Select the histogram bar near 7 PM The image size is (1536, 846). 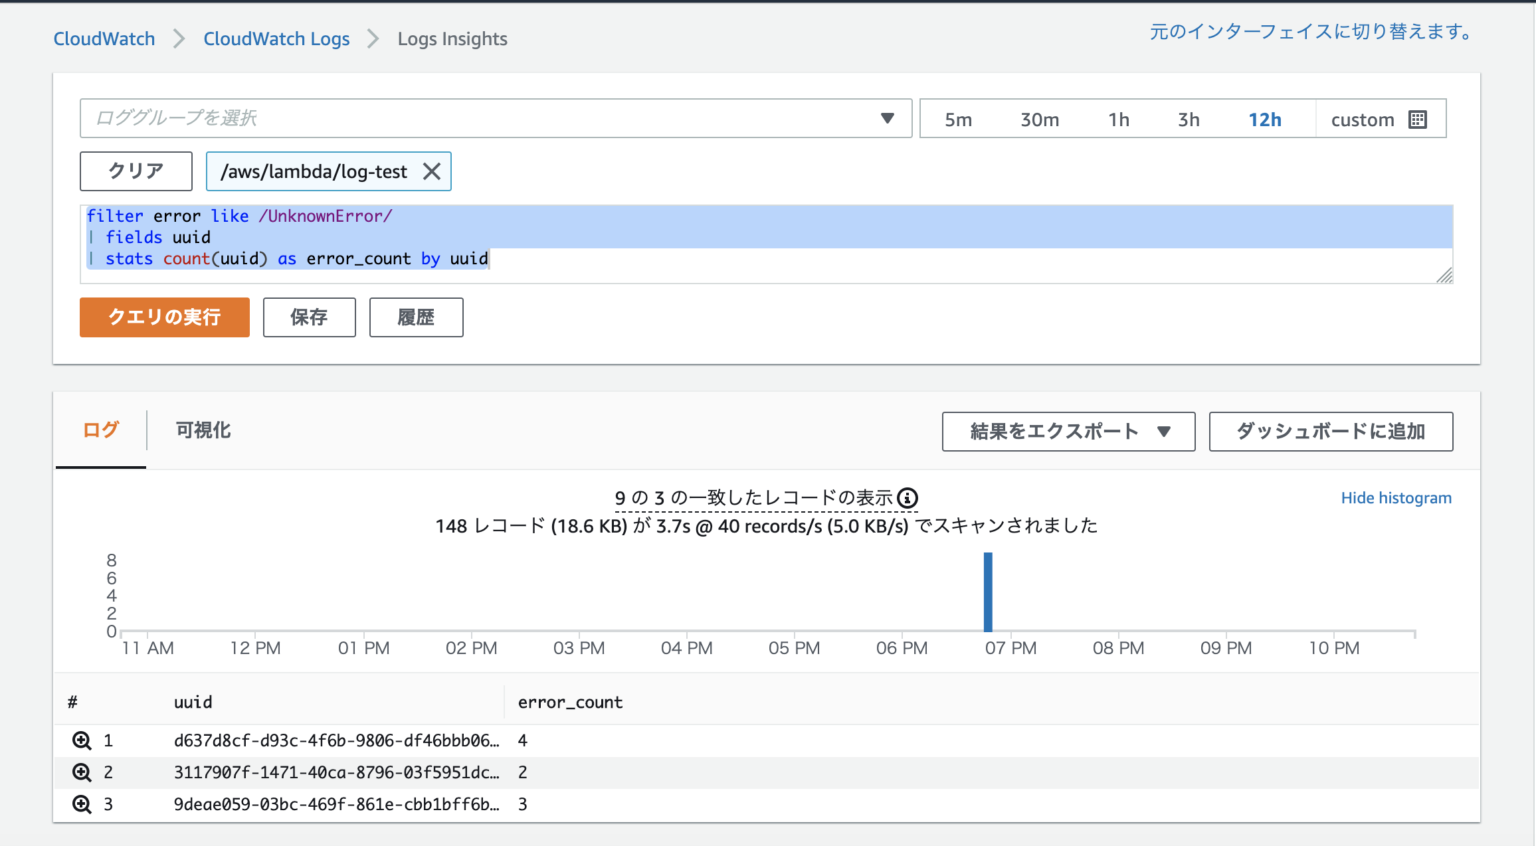pos(988,590)
